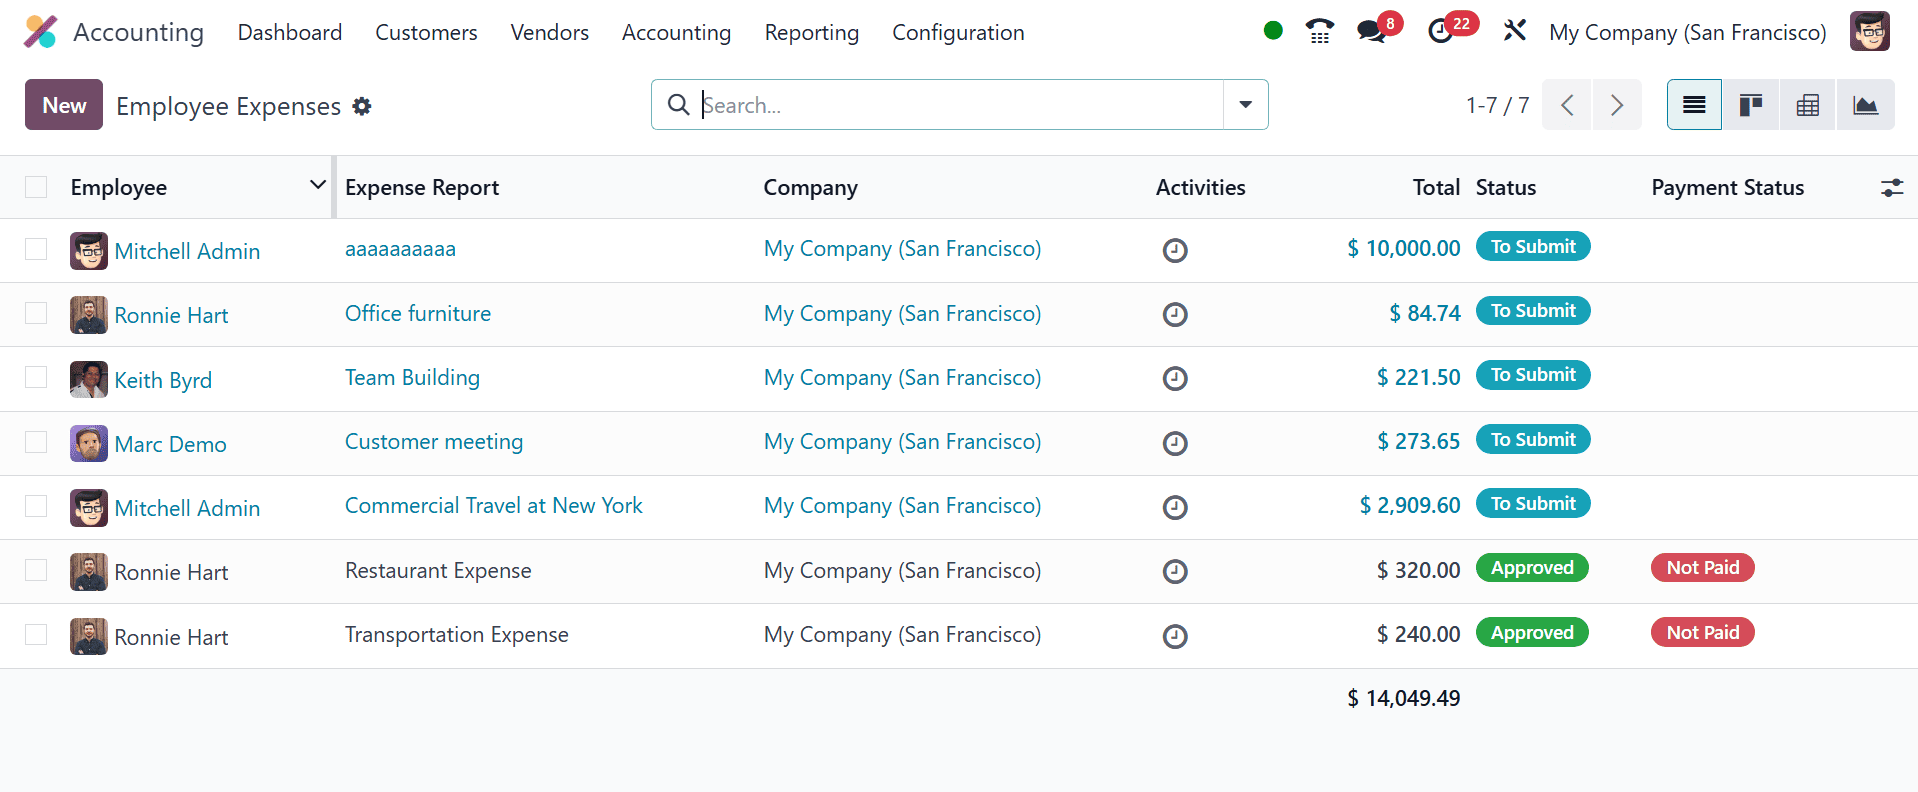Open the user avatar menu

tap(1869, 32)
